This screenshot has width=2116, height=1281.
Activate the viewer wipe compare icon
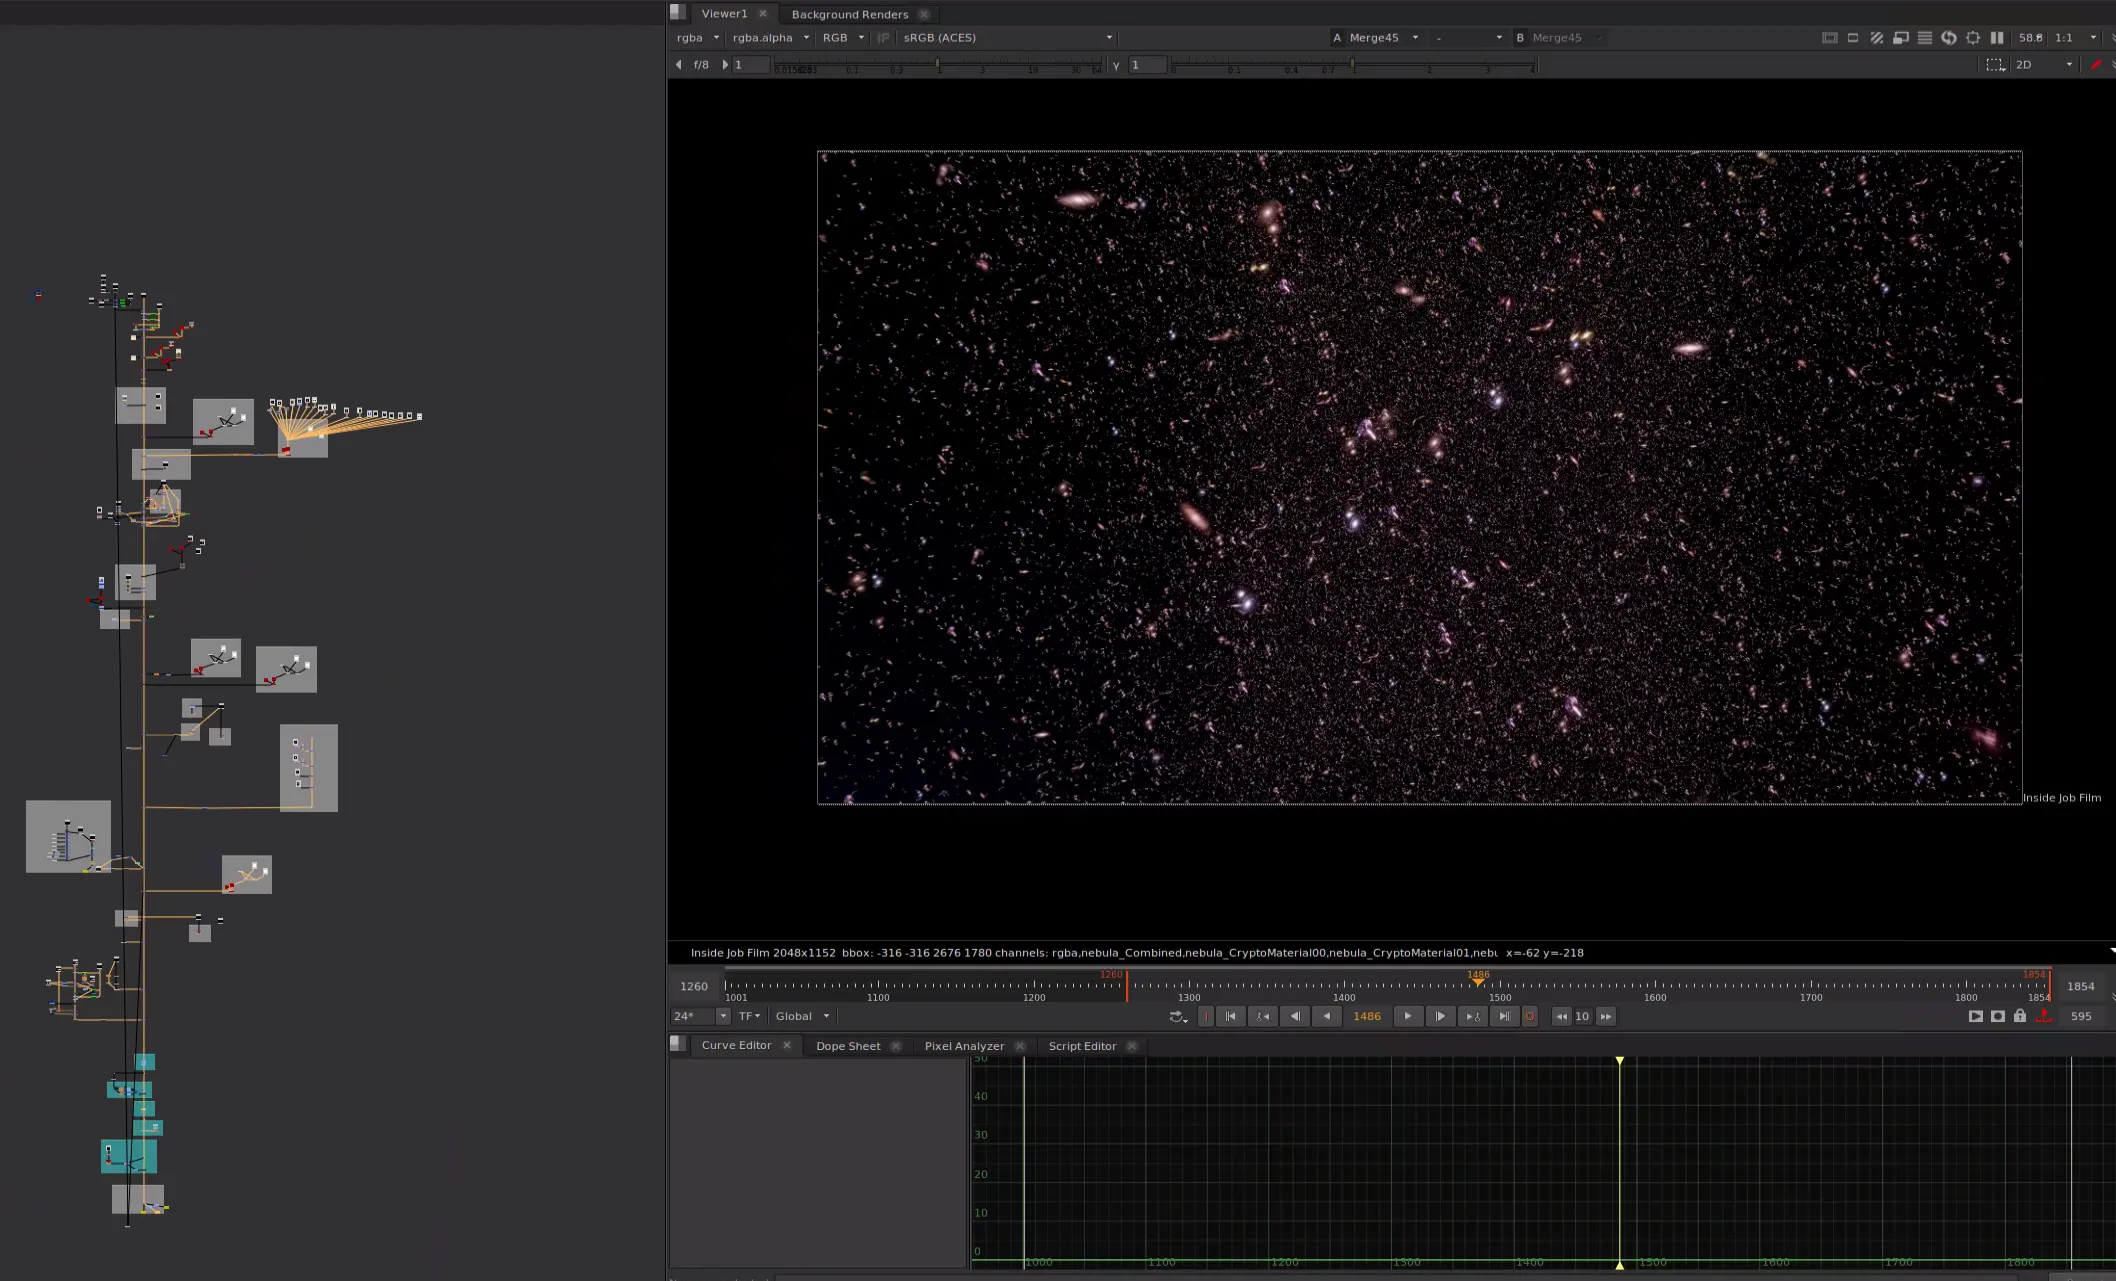coord(1877,37)
